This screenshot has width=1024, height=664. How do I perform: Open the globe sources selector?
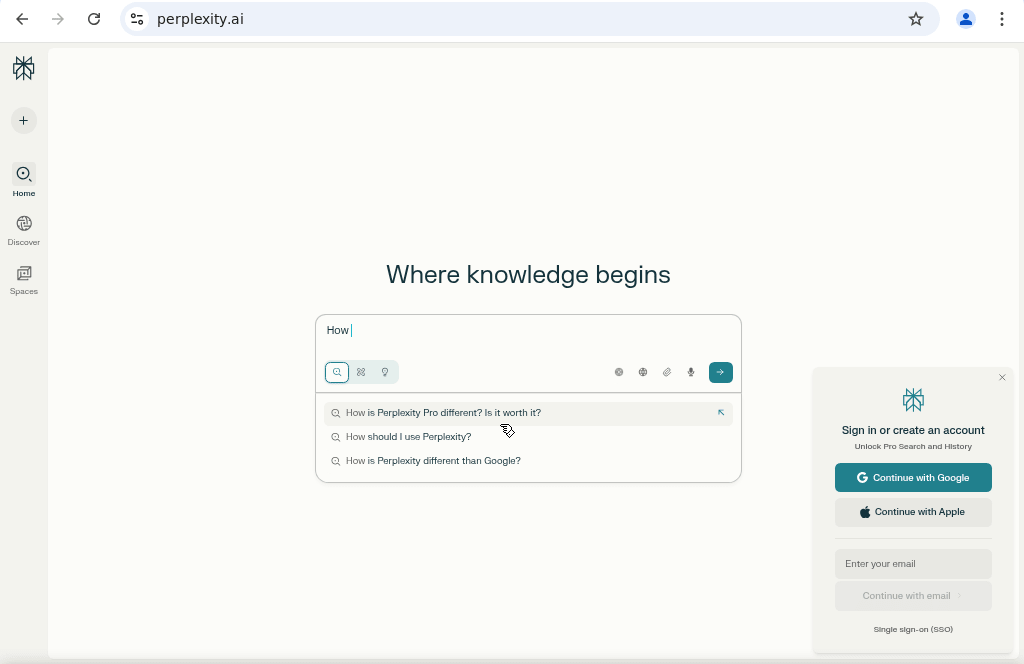coord(643,372)
